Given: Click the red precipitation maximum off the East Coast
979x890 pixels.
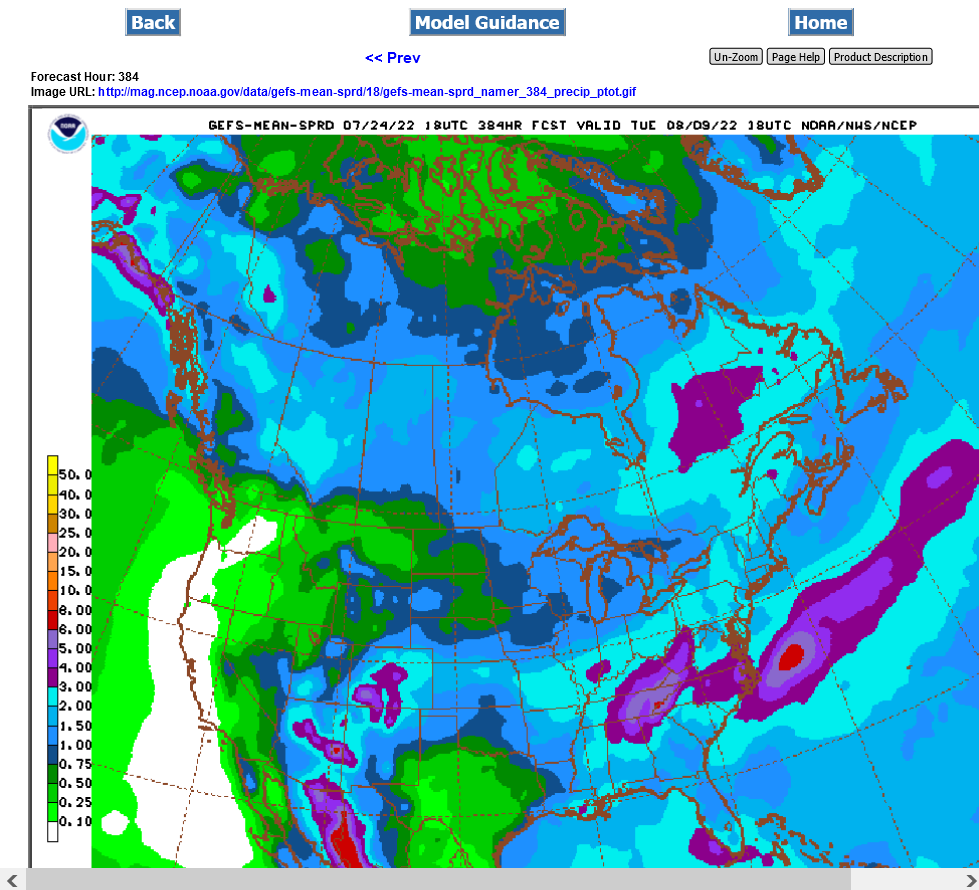Looking at the screenshot, I should tap(791, 657).
